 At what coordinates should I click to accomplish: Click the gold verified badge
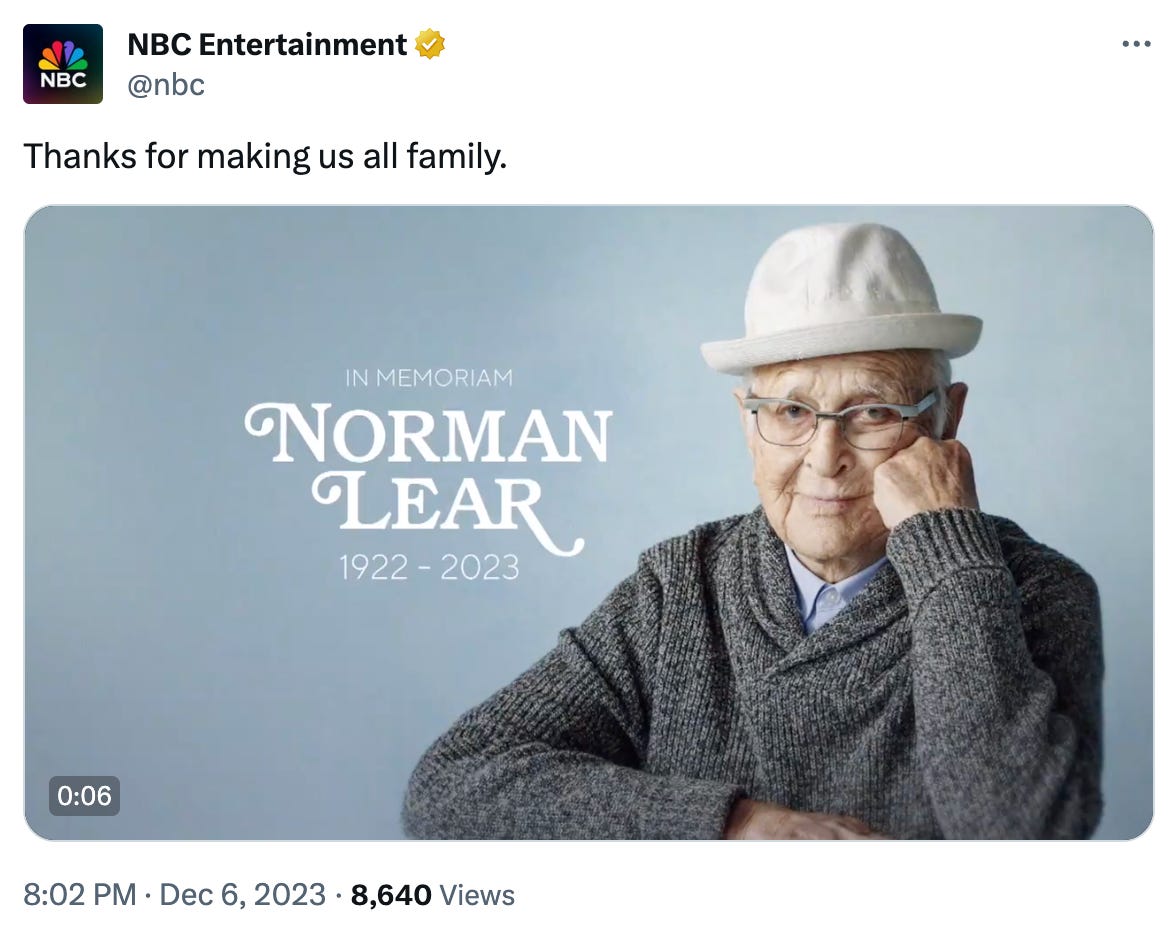point(430,45)
